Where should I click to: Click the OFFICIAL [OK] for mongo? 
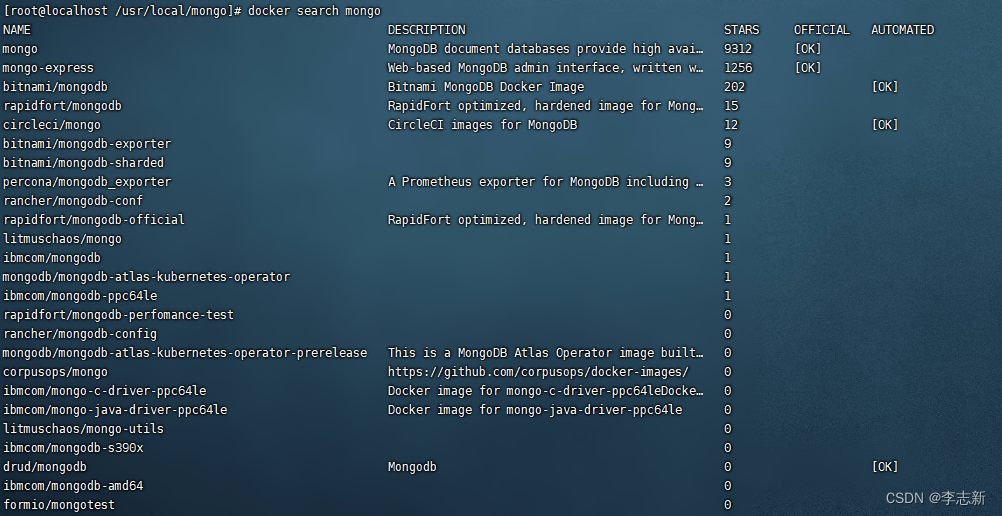808,49
